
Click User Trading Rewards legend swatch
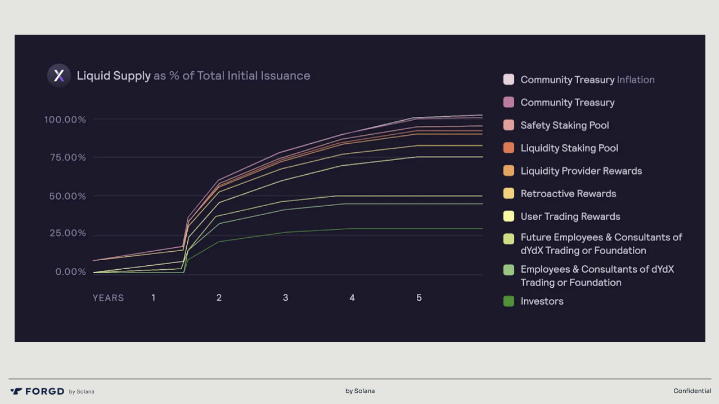pos(509,216)
